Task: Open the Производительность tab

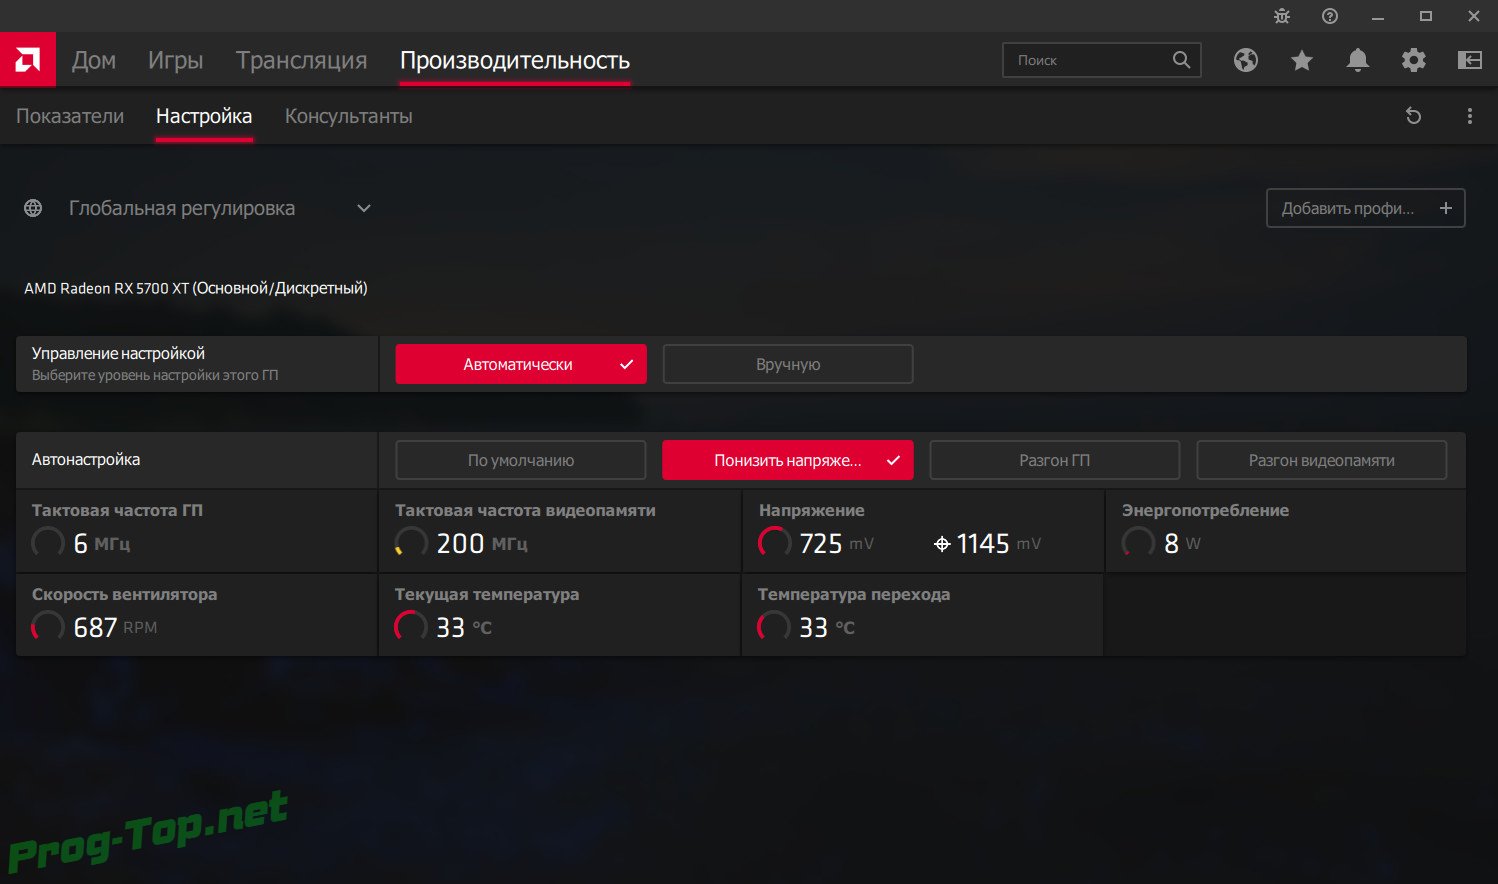Action: tap(515, 60)
